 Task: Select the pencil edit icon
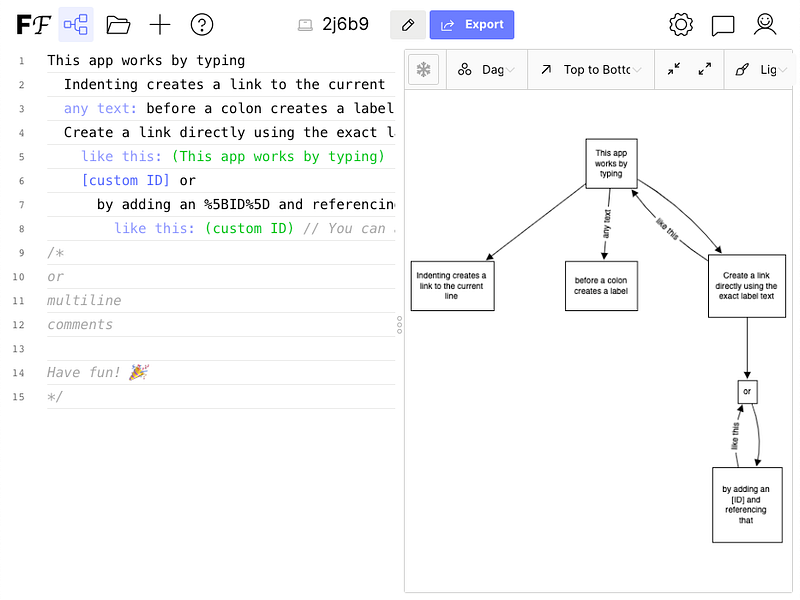point(407,24)
